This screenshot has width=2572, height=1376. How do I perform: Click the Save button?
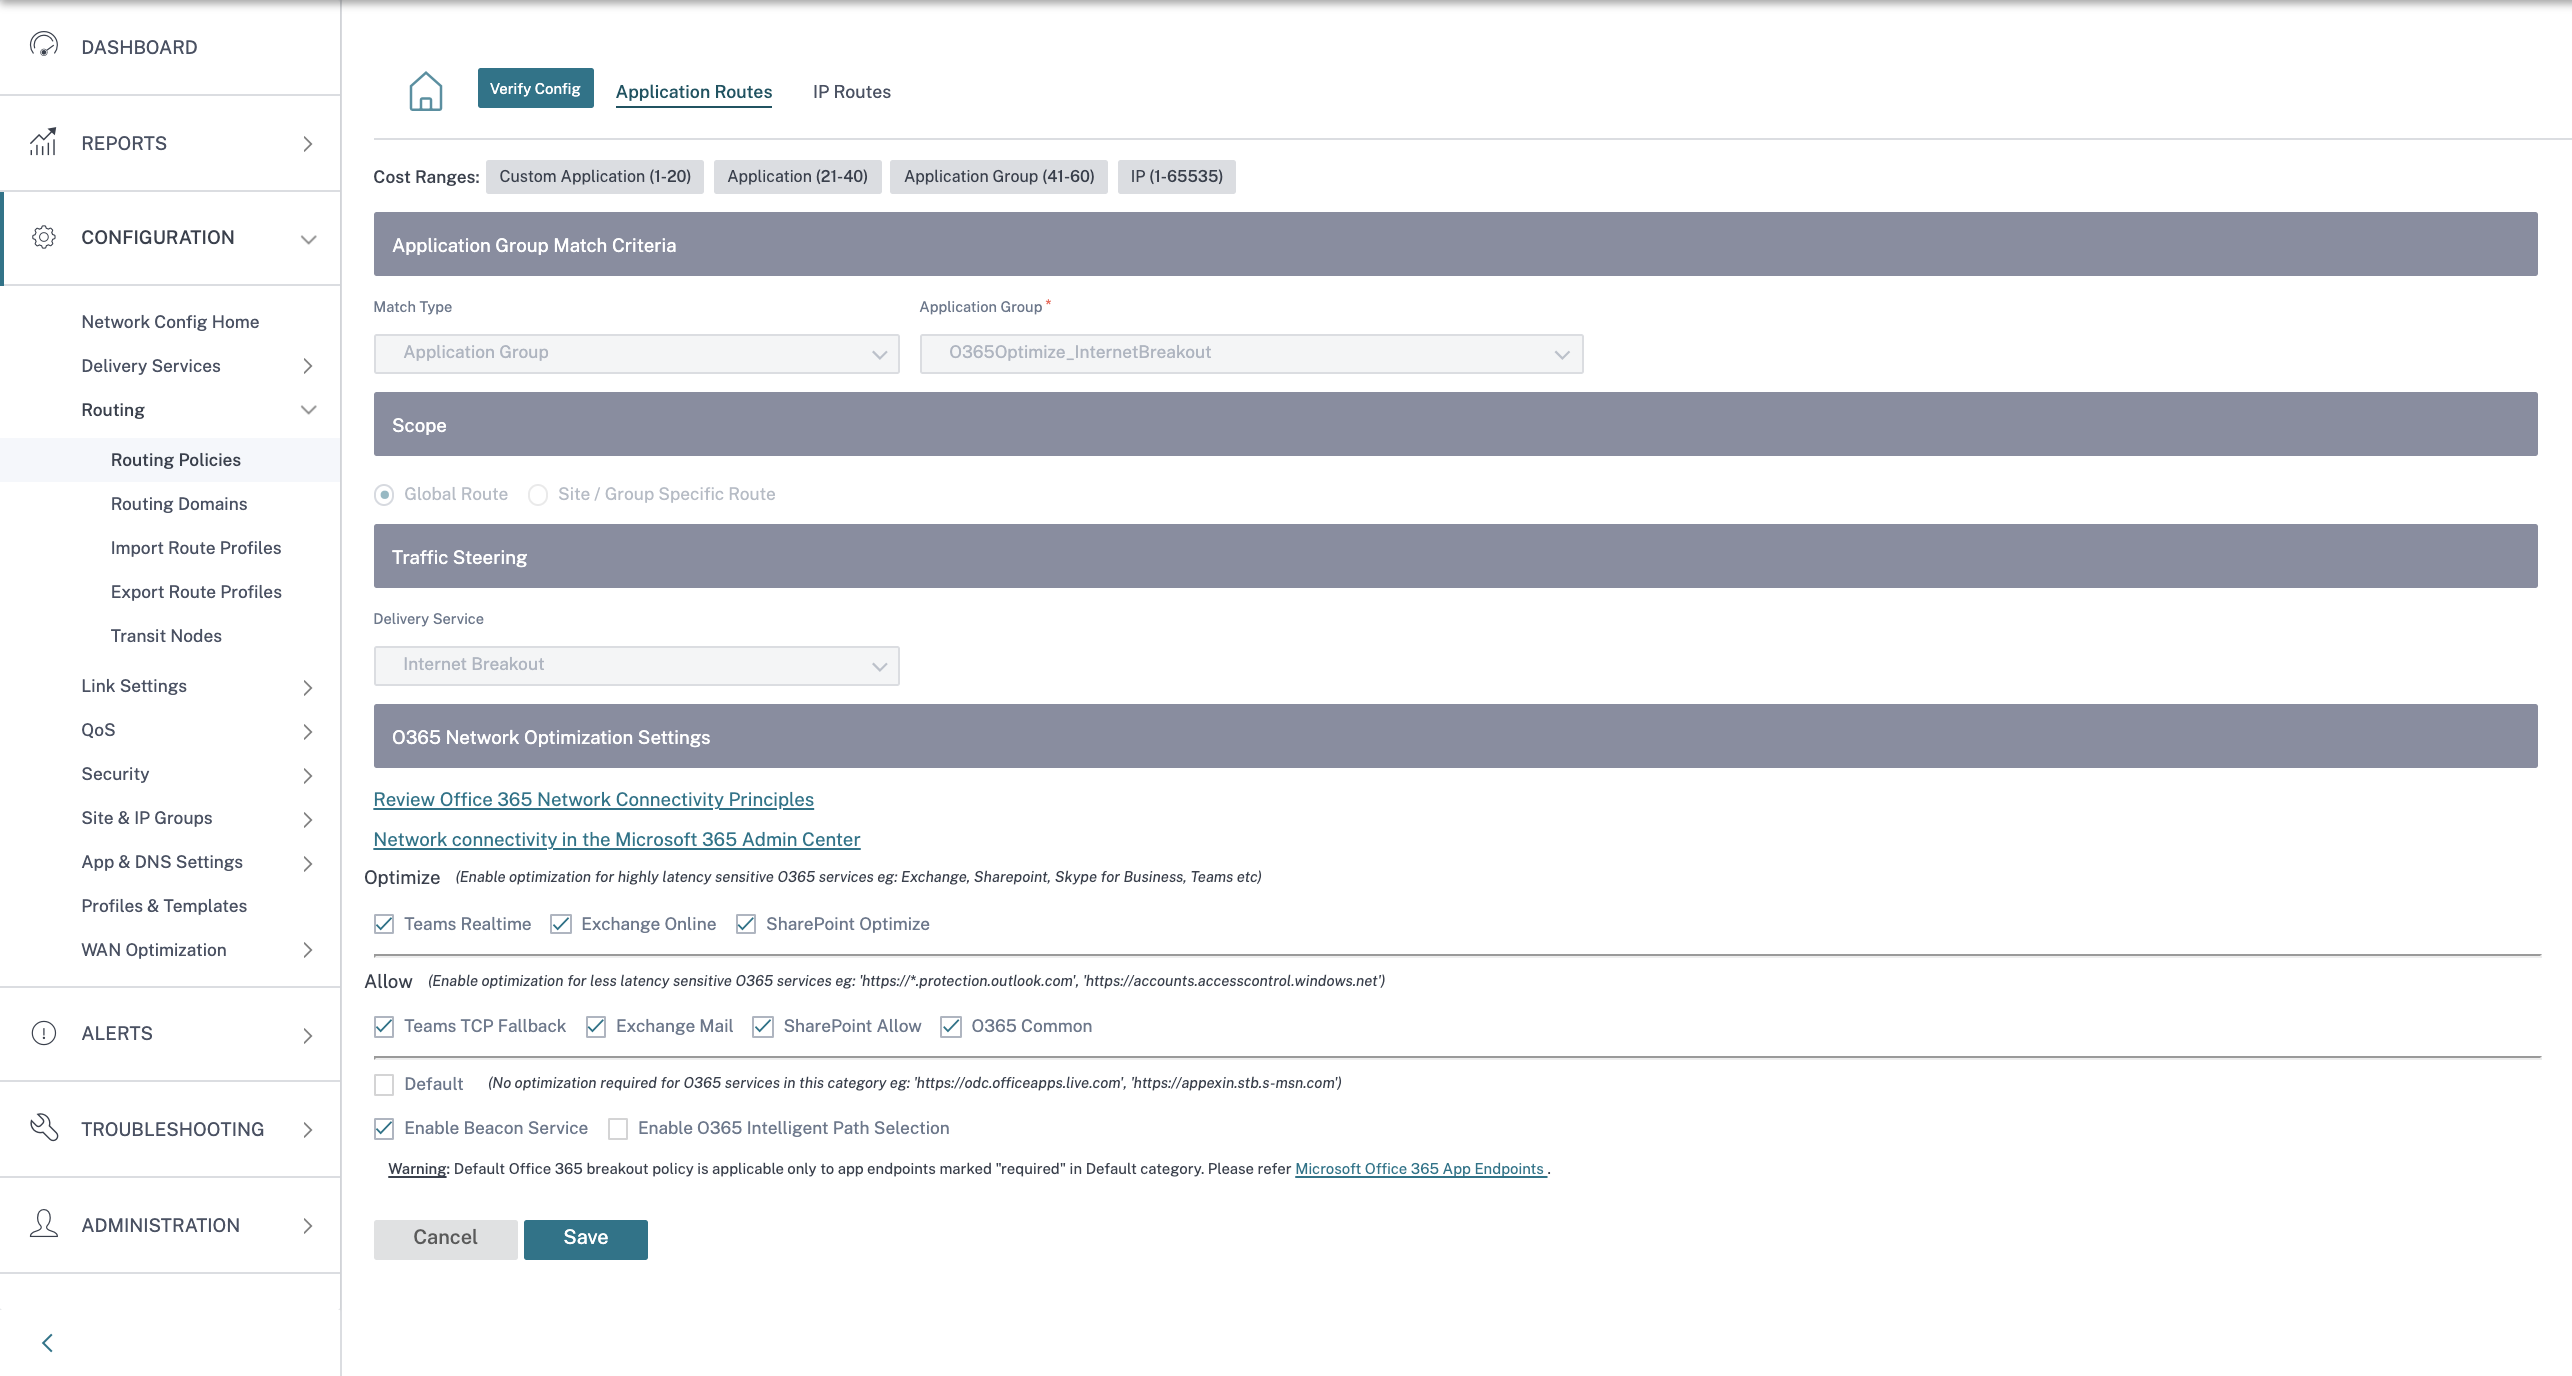tap(586, 1238)
